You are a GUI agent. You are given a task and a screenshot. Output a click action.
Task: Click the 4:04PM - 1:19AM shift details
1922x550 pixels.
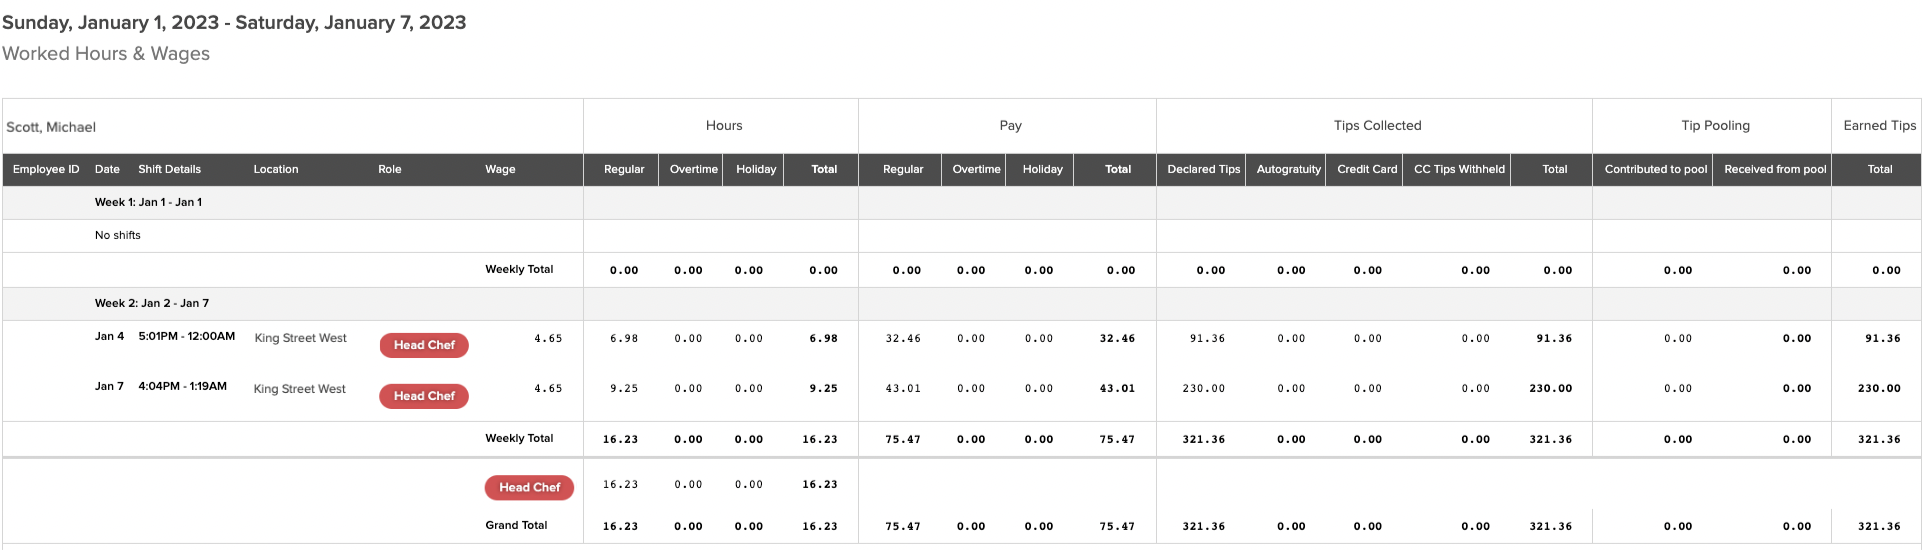(x=182, y=387)
